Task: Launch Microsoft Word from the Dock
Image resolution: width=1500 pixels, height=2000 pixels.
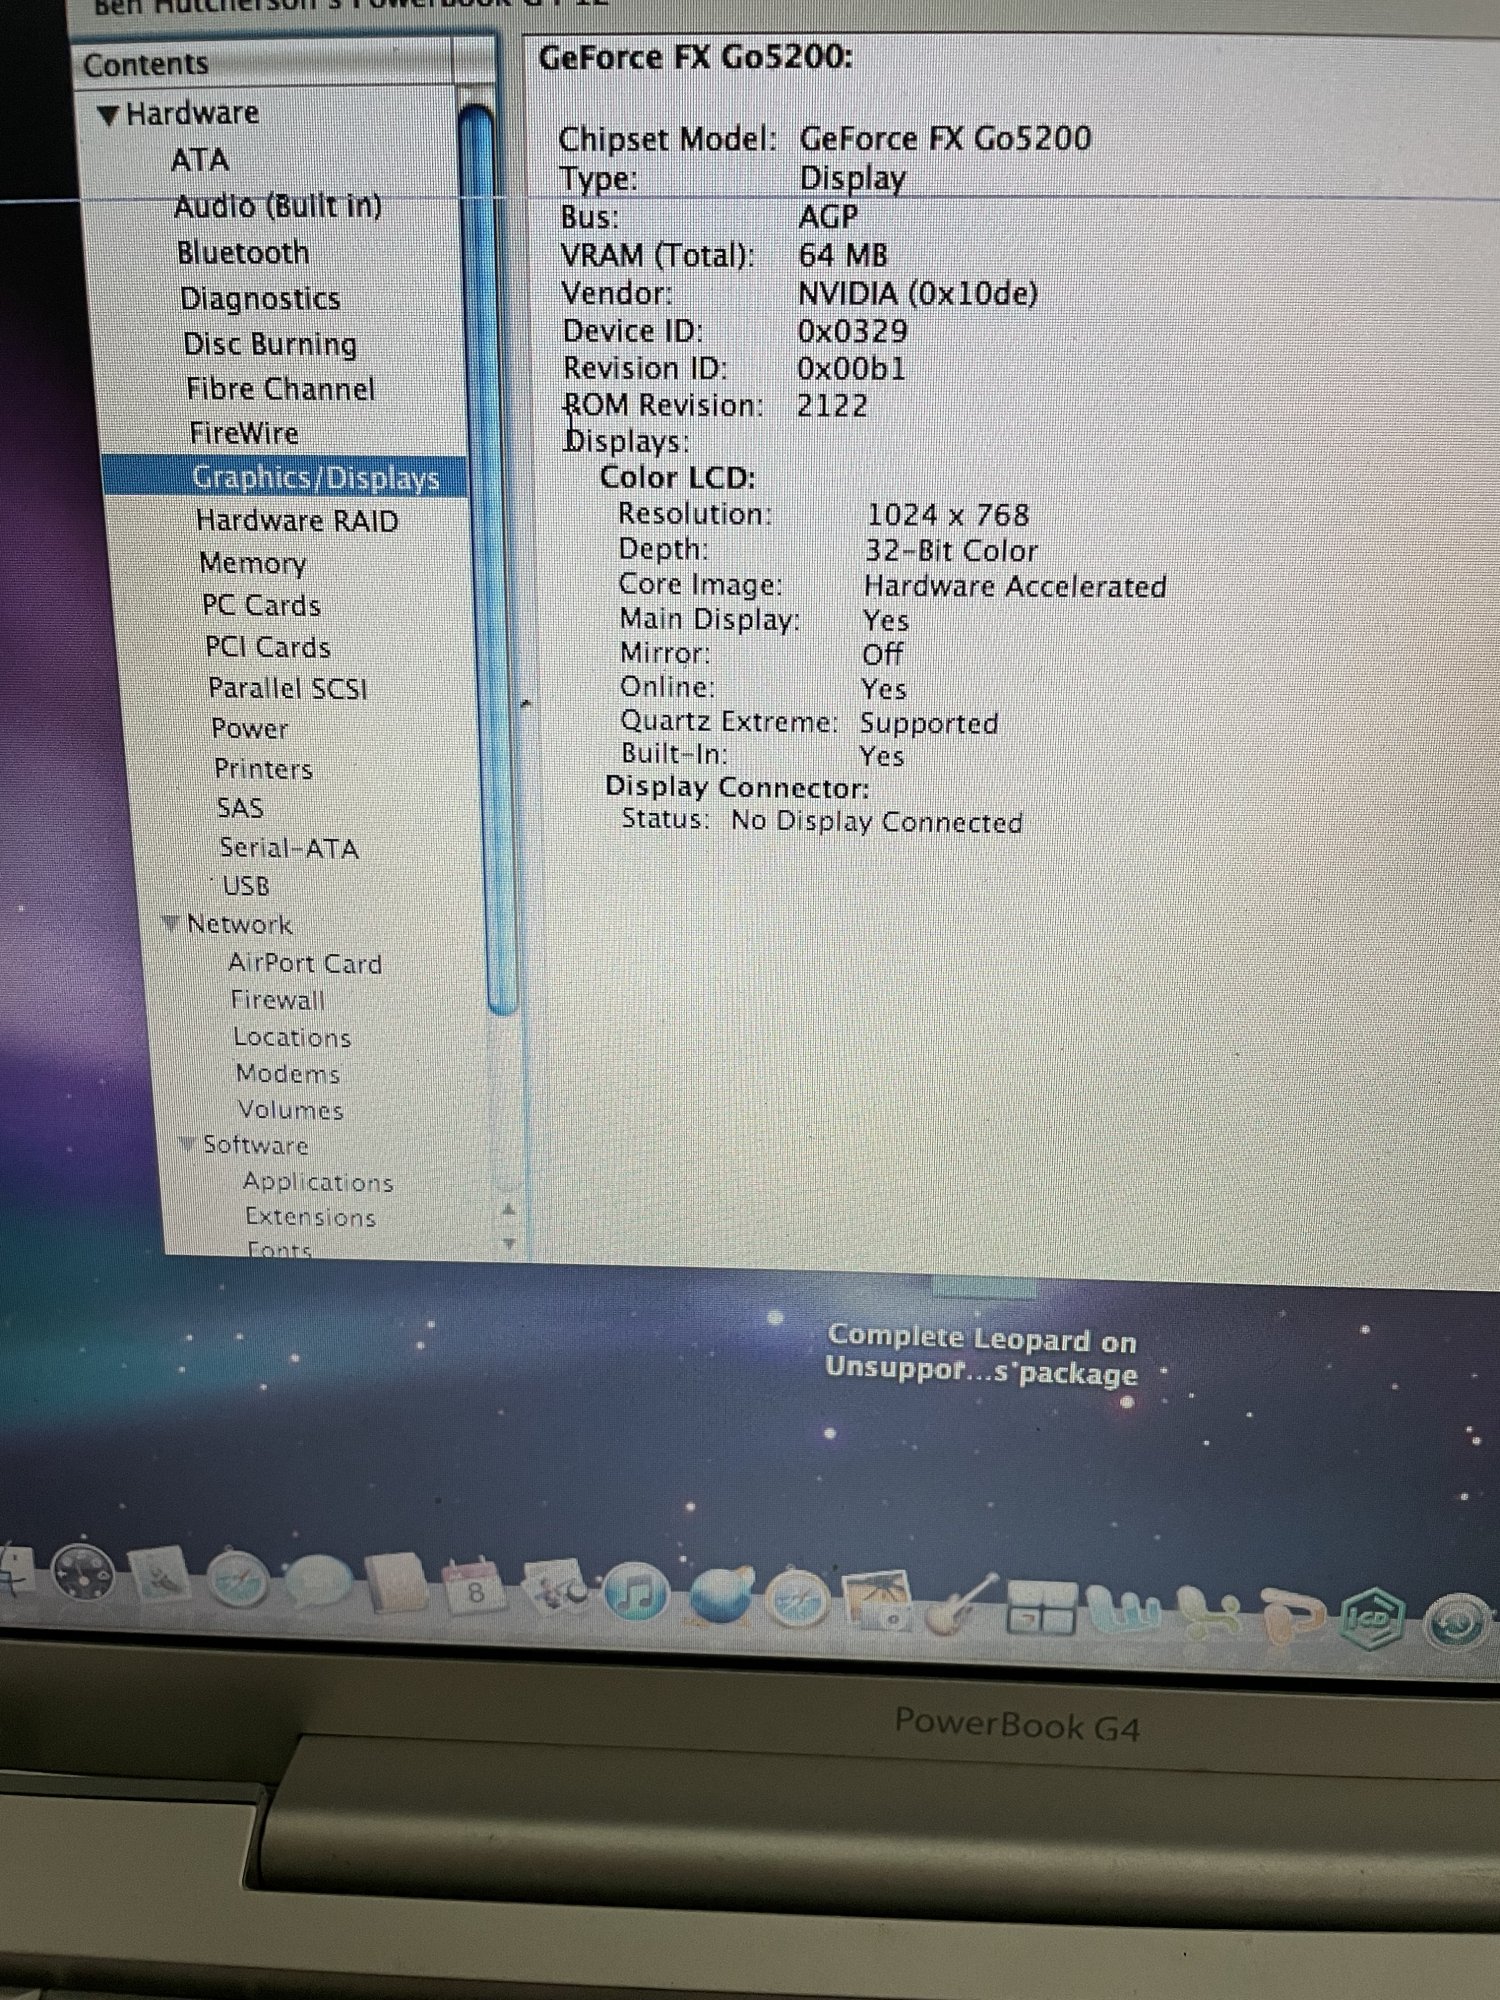Action: coord(1126,1610)
